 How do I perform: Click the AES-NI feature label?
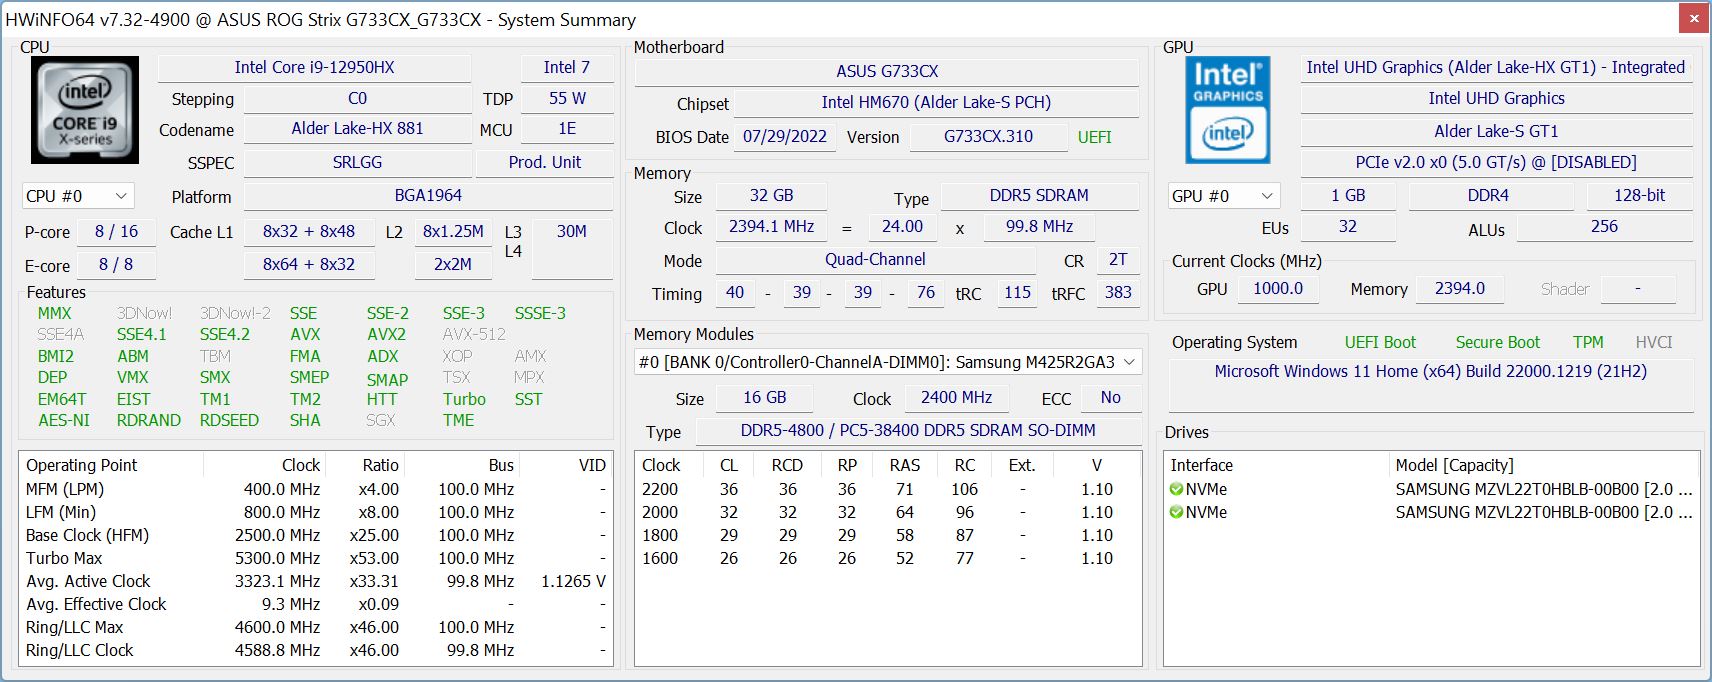tap(64, 420)
